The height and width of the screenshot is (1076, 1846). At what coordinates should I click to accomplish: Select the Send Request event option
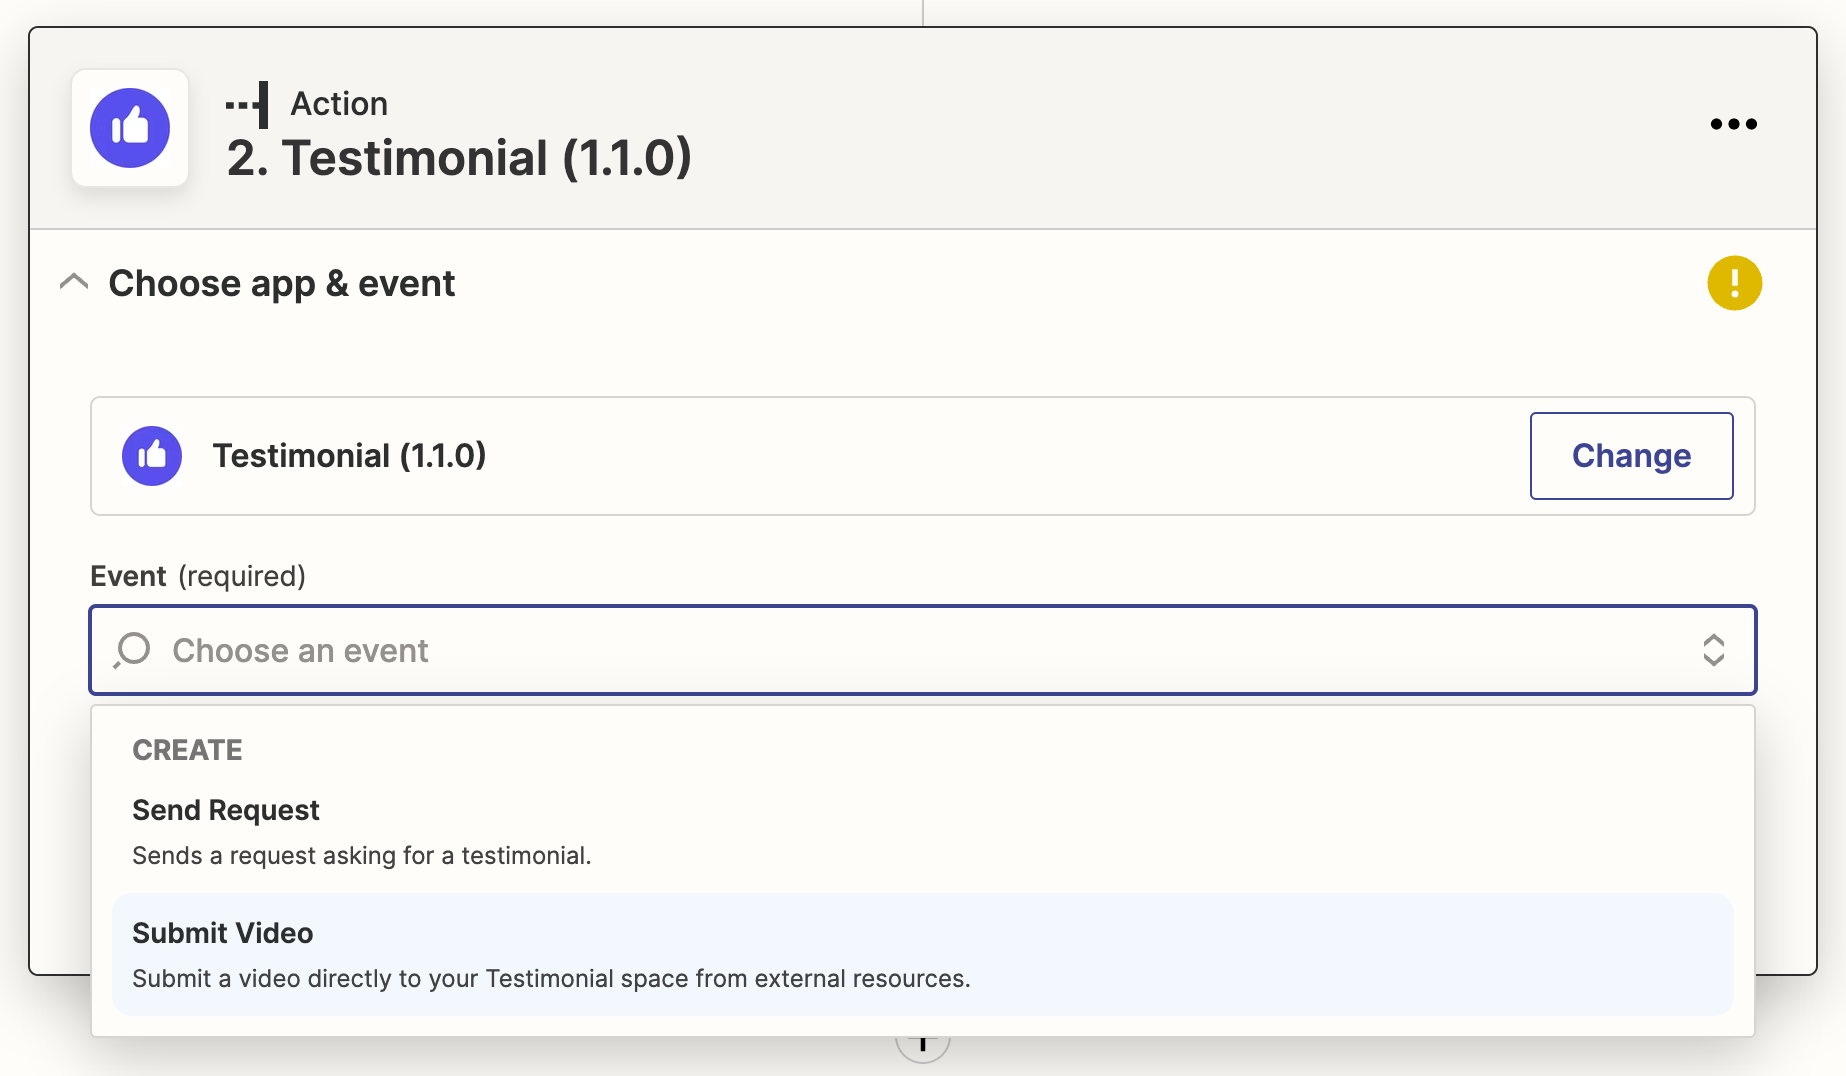(226, 810)
